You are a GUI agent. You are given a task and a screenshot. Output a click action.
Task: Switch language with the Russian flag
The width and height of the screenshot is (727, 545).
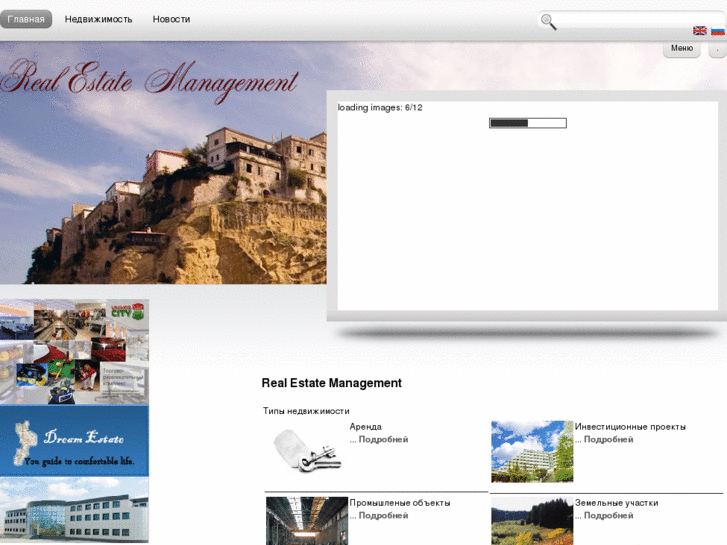click(x=718, y=31)
